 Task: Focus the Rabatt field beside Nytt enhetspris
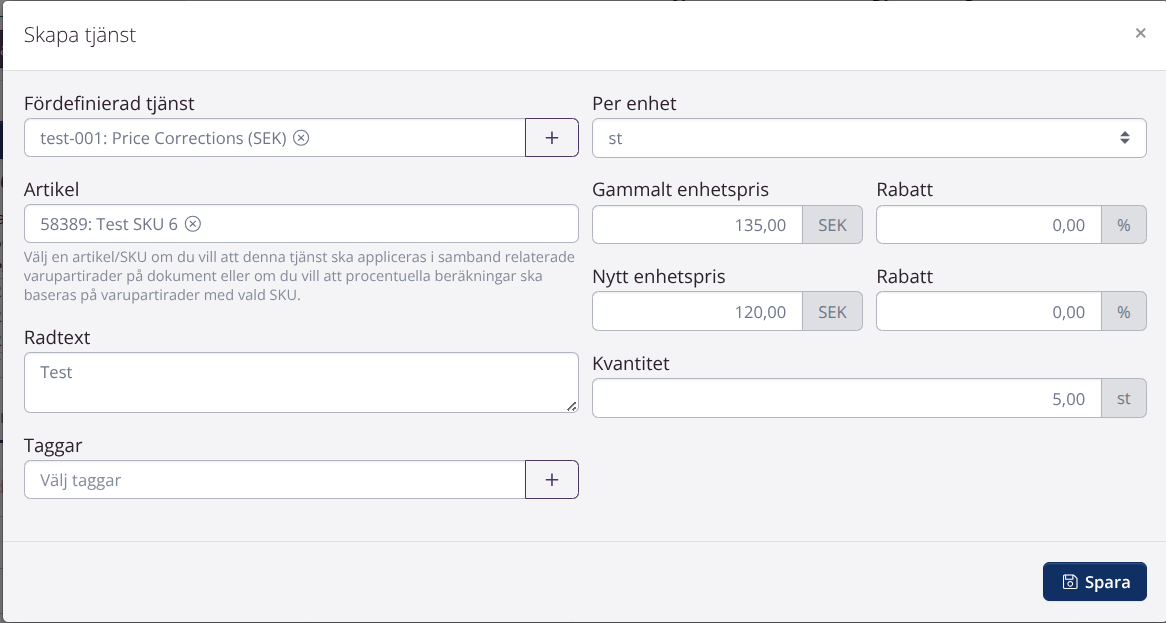988,312
